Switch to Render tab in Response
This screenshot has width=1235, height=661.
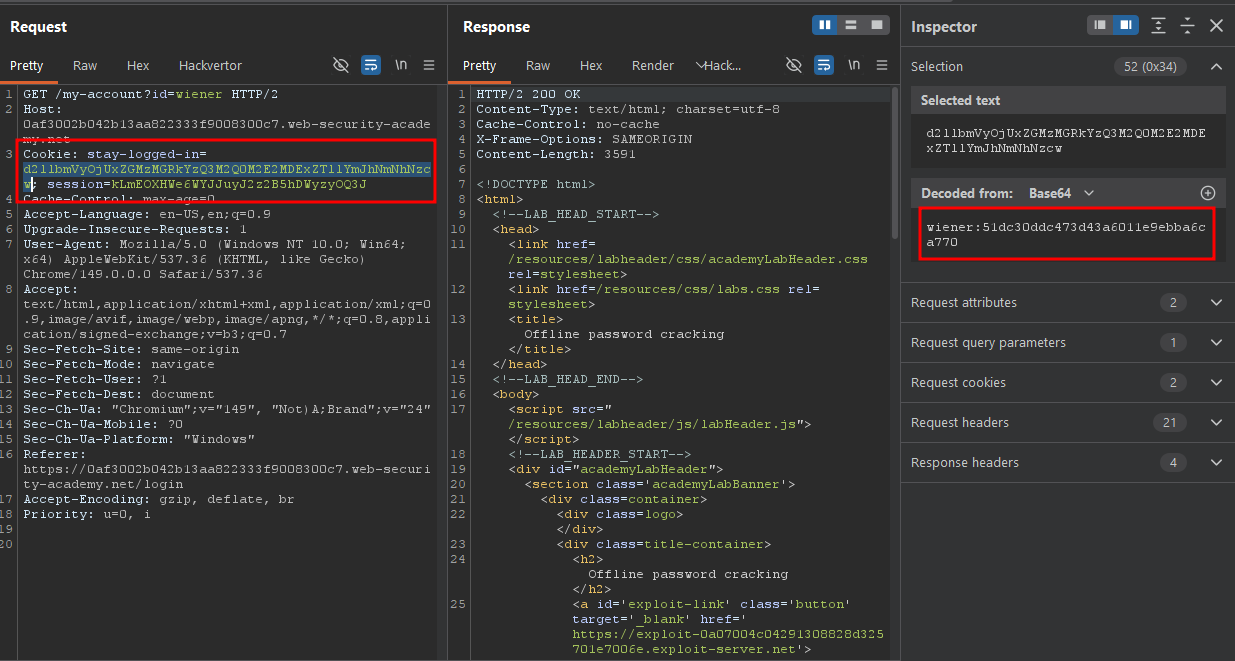(653, 65)
